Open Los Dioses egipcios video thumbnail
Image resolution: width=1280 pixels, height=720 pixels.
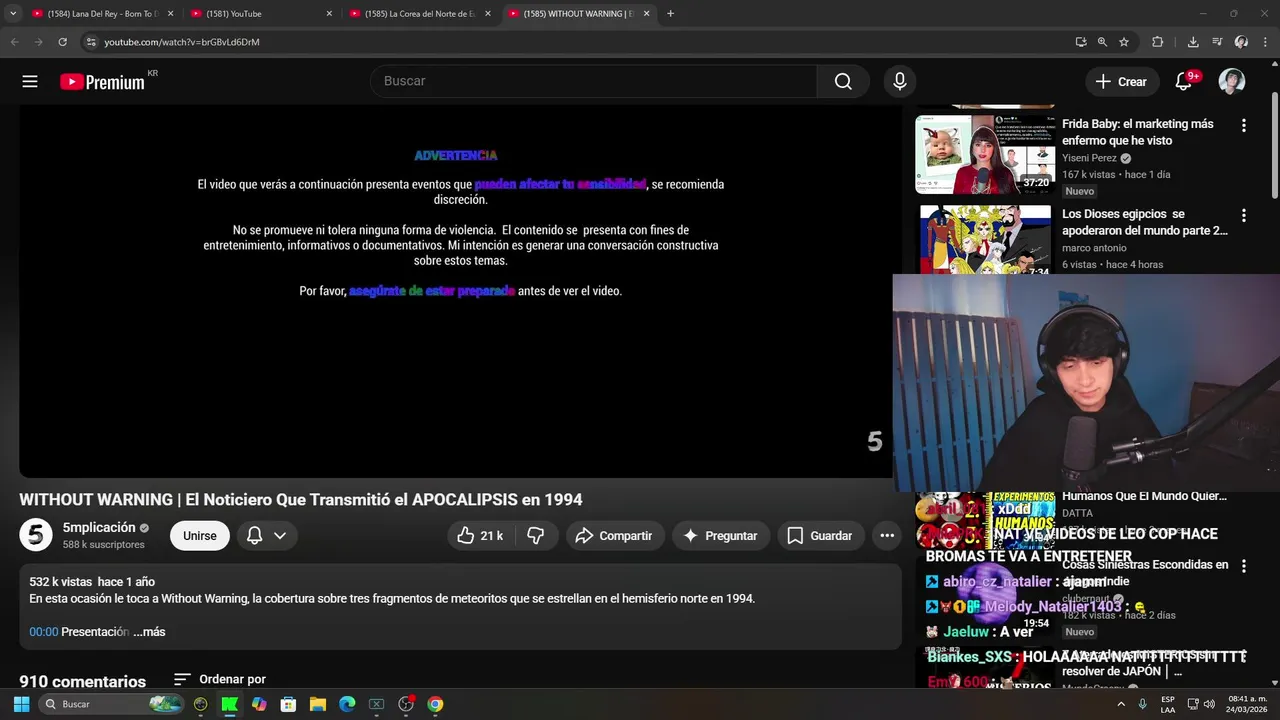[985, 240]
